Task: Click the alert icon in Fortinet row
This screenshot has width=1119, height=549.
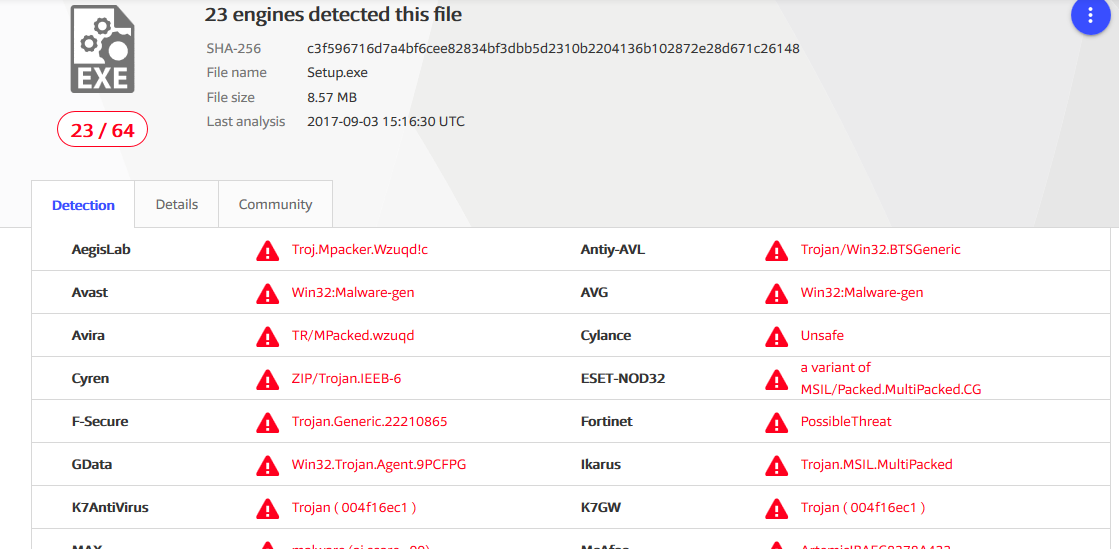Action: [x=776, y=422]
